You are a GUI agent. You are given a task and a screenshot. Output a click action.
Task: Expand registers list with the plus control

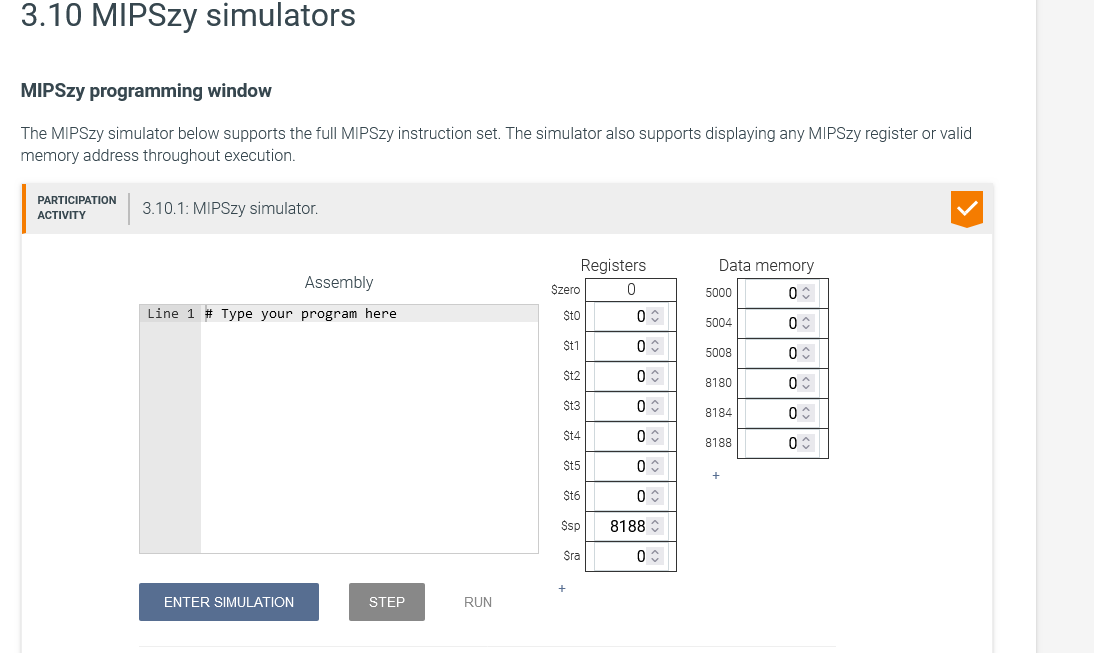[562, 588]
